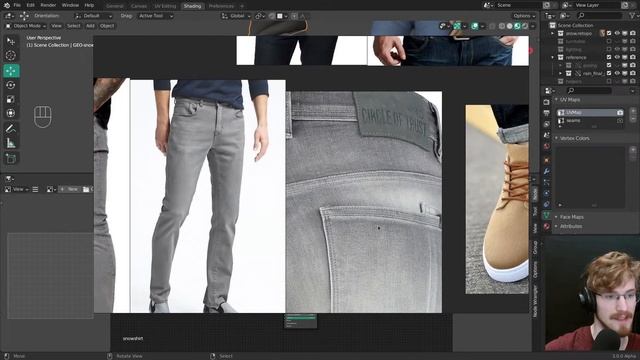The image size is (640, 360).
Task: Uncheck the rain_final collection checkbox
Action: point(609,73)
